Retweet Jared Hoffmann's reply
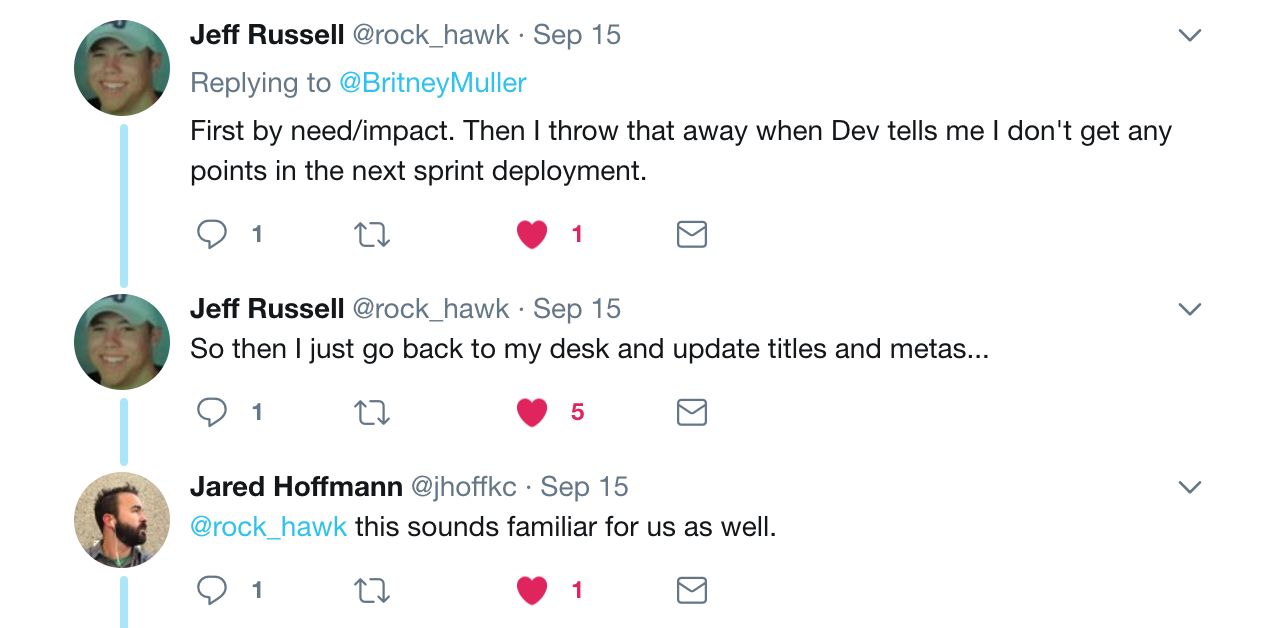 pos(371,589)
